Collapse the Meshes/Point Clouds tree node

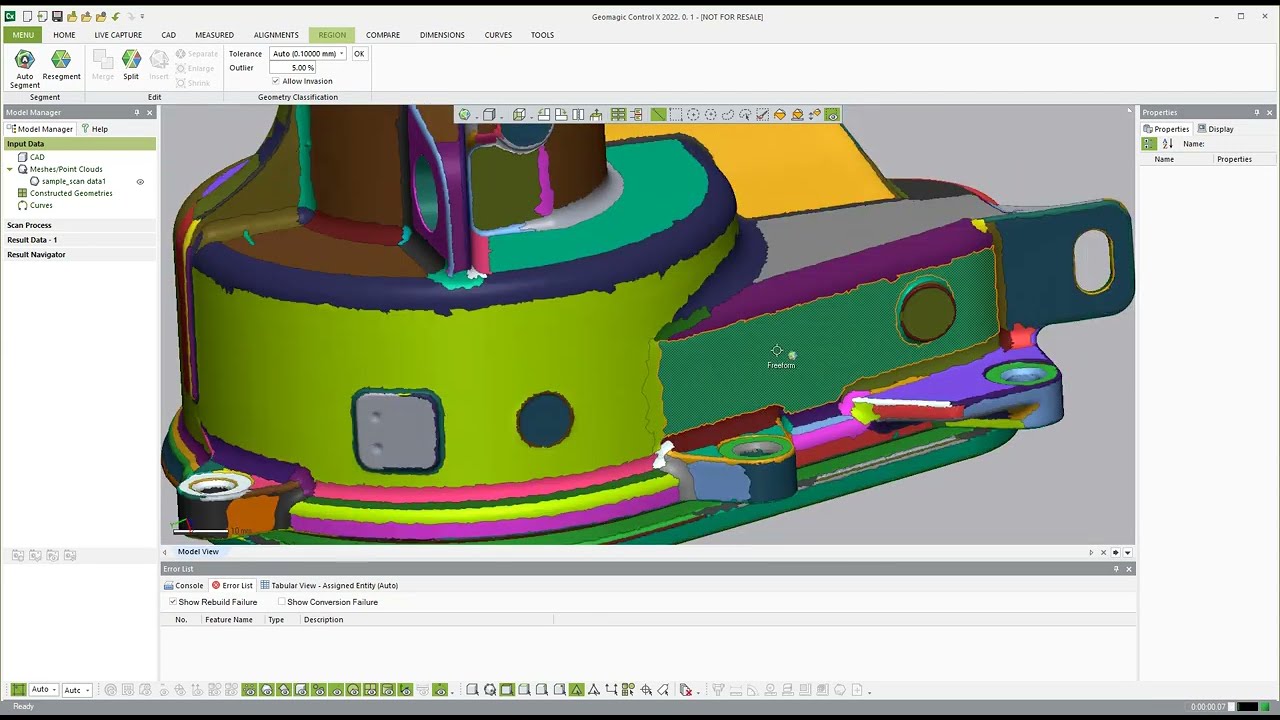pyautogui.click(x=10, y=169)
